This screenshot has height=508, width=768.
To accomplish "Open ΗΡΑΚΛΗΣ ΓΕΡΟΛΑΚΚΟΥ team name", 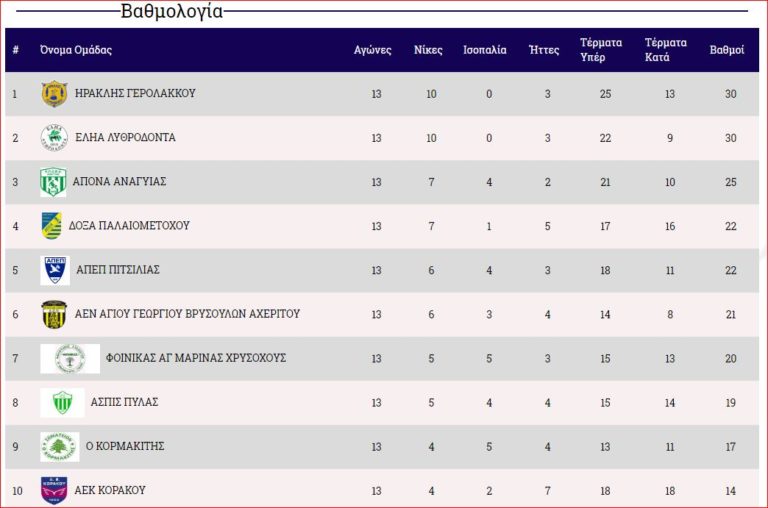I will tap(135, 93).
